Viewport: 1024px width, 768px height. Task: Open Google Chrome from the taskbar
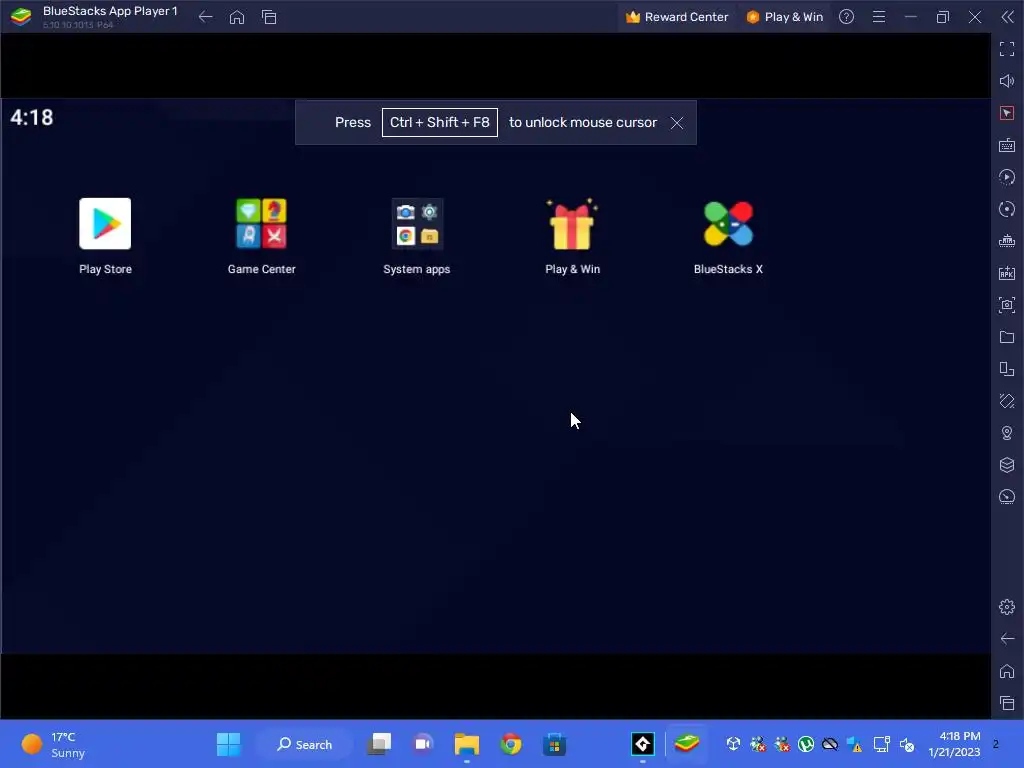point(511,744)
